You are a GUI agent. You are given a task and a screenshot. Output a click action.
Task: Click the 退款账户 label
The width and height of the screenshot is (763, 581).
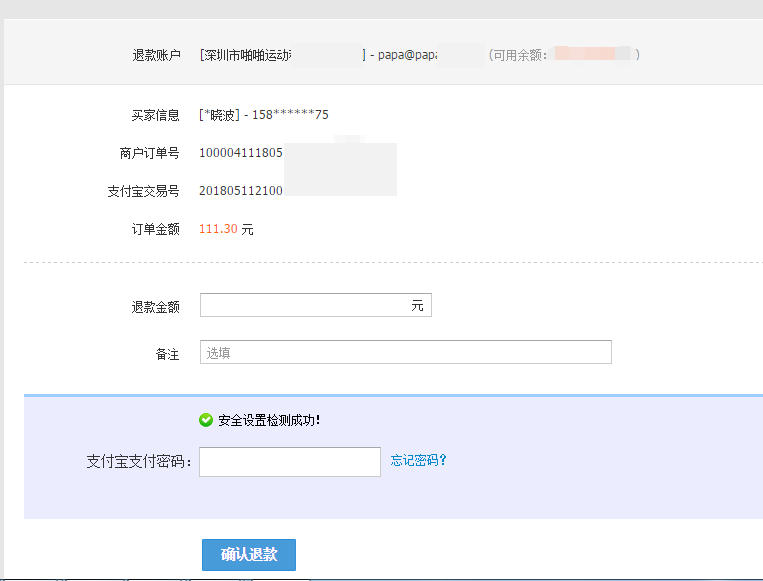pyautogui.click(x=156, y=55)
